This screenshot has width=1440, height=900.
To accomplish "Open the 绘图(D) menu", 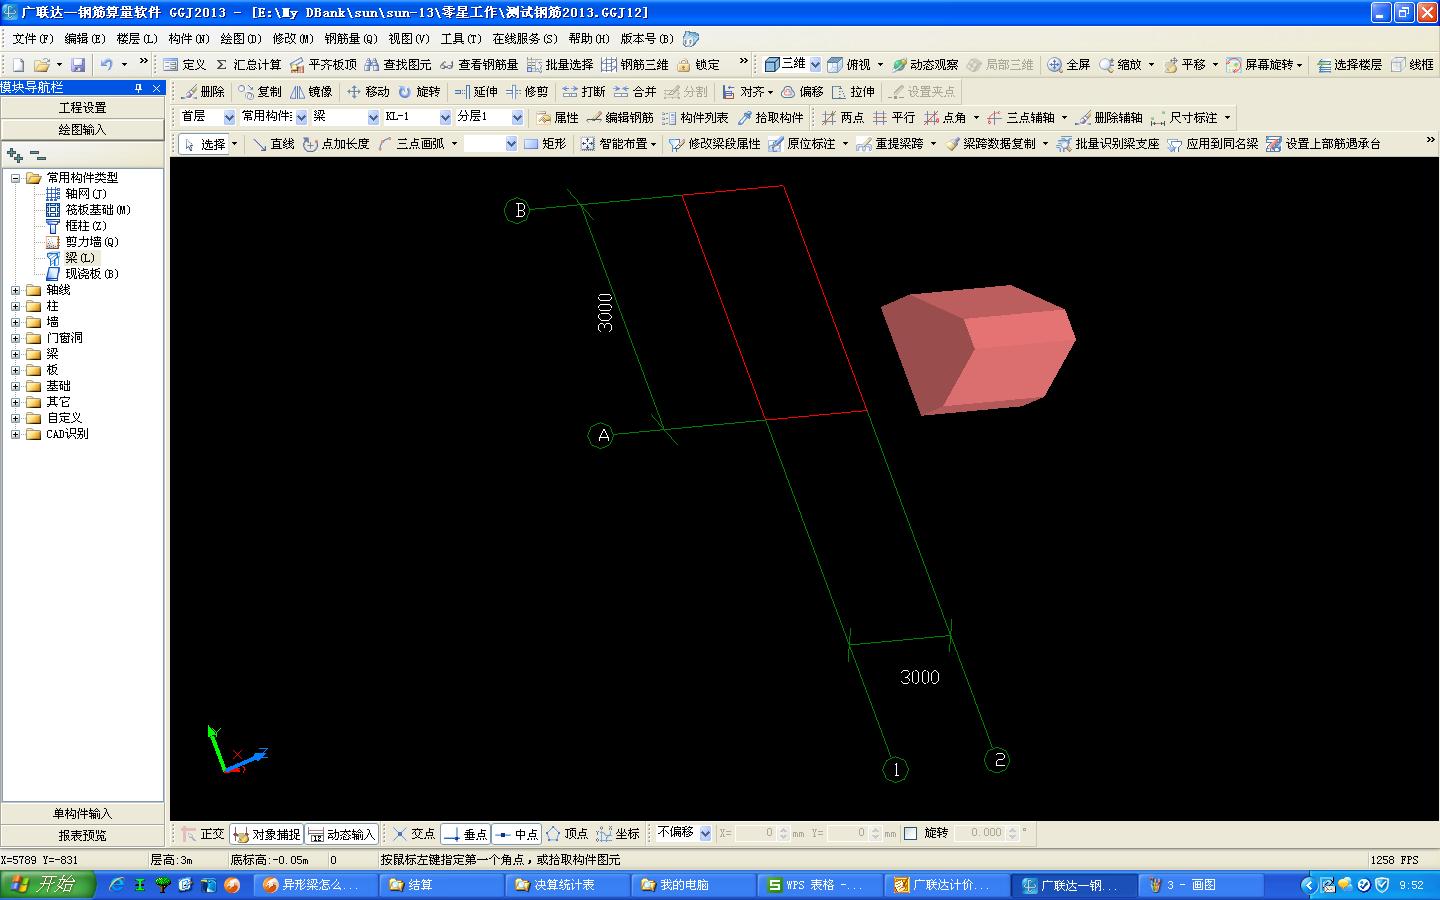I will (240, 38).
